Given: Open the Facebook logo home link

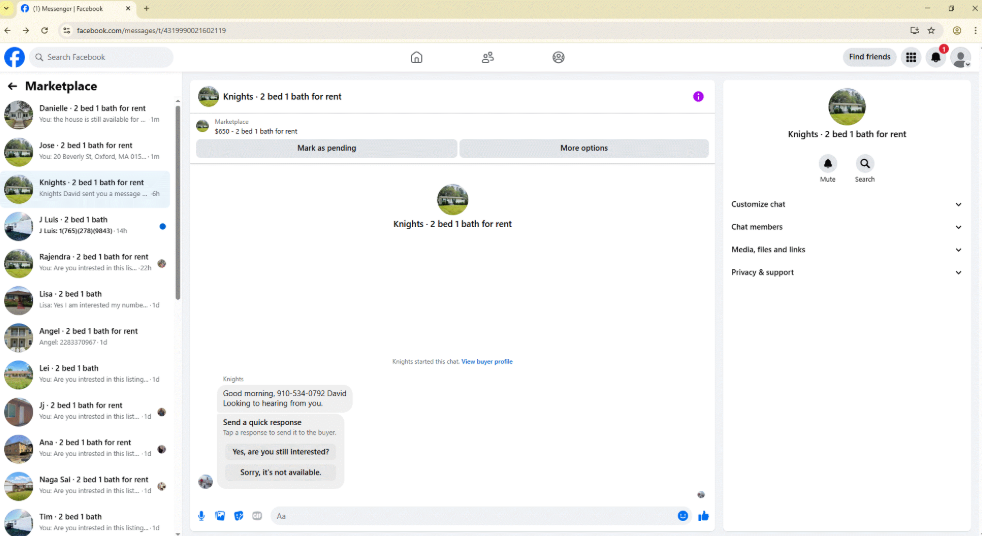Looking at the screenshot, I should coord(14,57).
